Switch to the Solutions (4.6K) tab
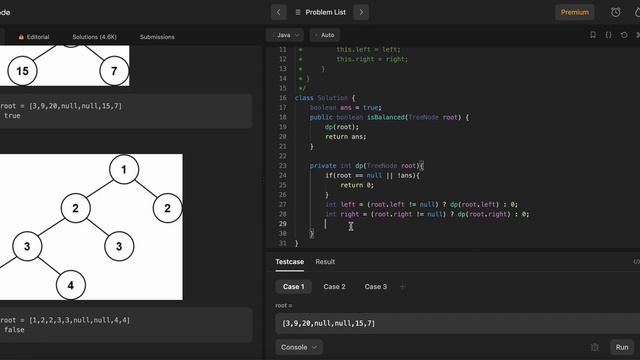This screenshot has height=360, width=640. click(x=94, y=37)
